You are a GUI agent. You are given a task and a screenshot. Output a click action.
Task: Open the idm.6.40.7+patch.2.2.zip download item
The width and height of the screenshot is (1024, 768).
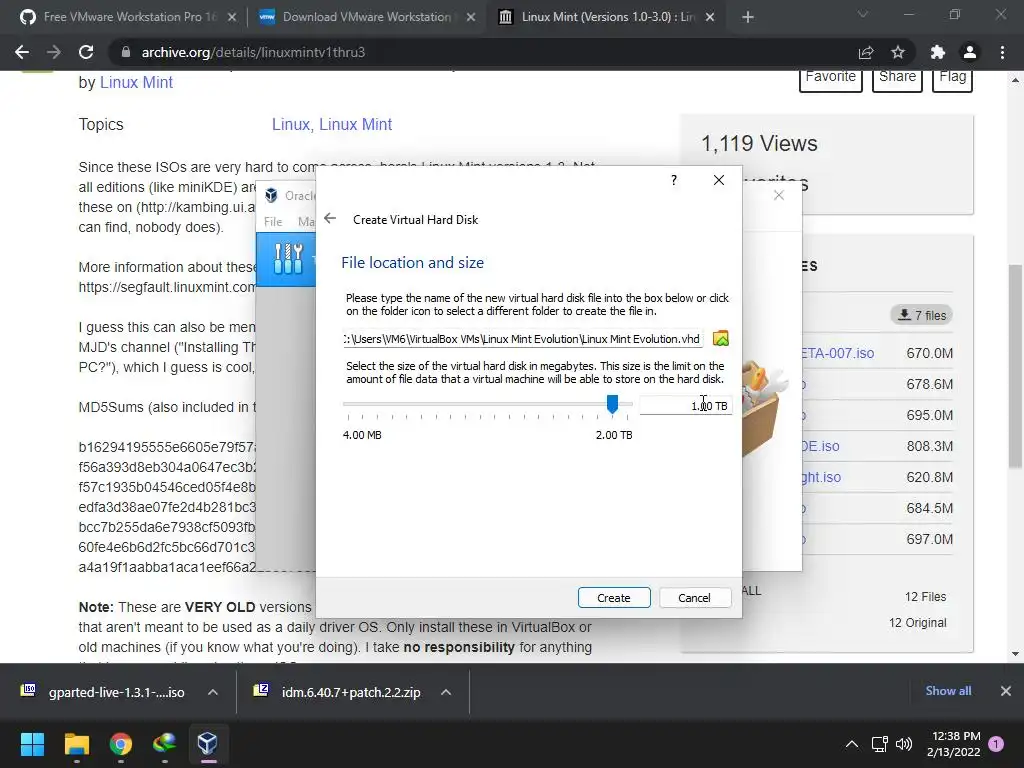(338, 692)
